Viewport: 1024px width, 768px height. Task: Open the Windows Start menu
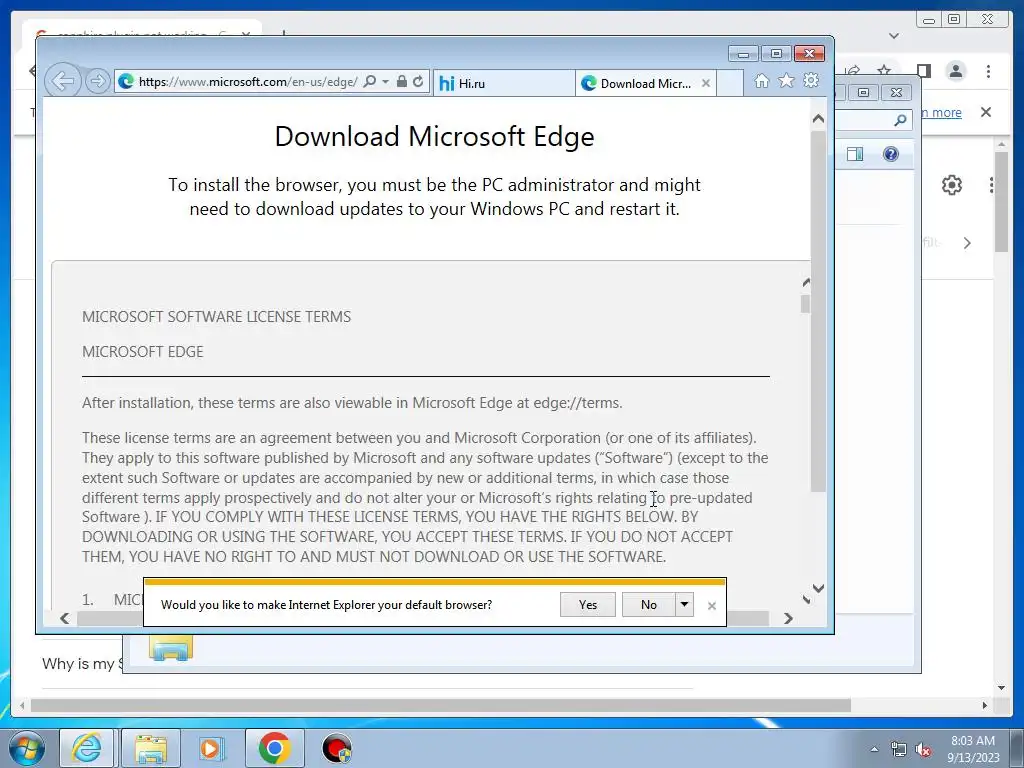click(26, 748)
